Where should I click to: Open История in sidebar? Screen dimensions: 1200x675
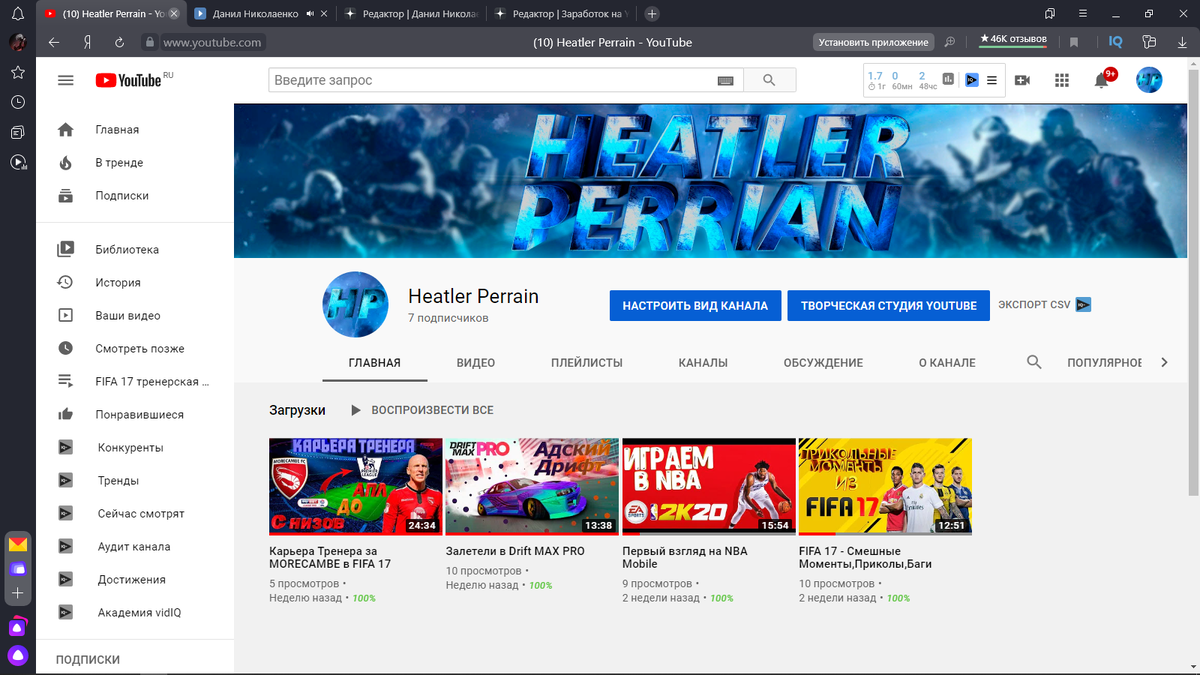[135, 283]
